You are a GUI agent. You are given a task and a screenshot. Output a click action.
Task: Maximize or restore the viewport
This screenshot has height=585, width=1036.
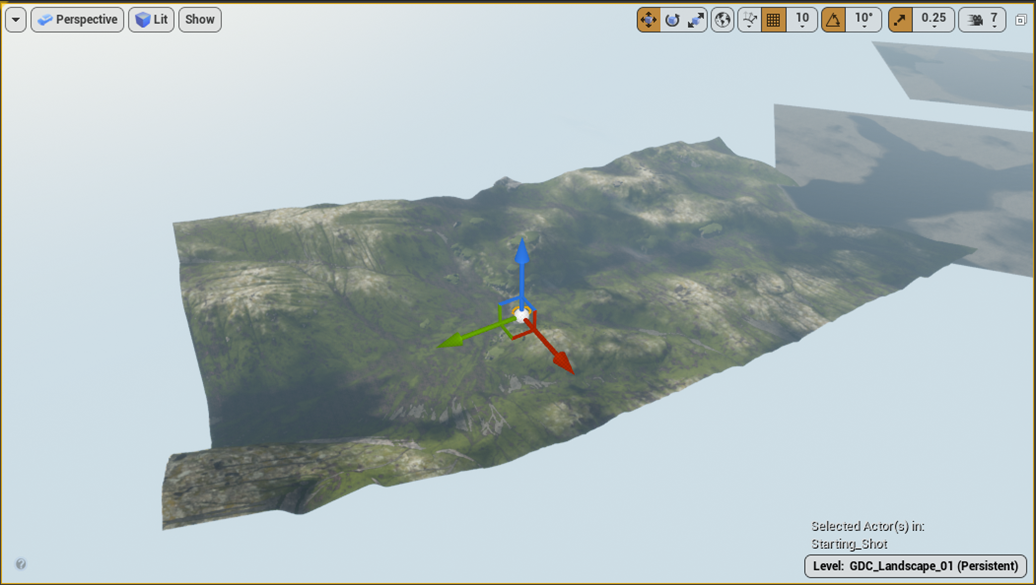[1020, 20]
